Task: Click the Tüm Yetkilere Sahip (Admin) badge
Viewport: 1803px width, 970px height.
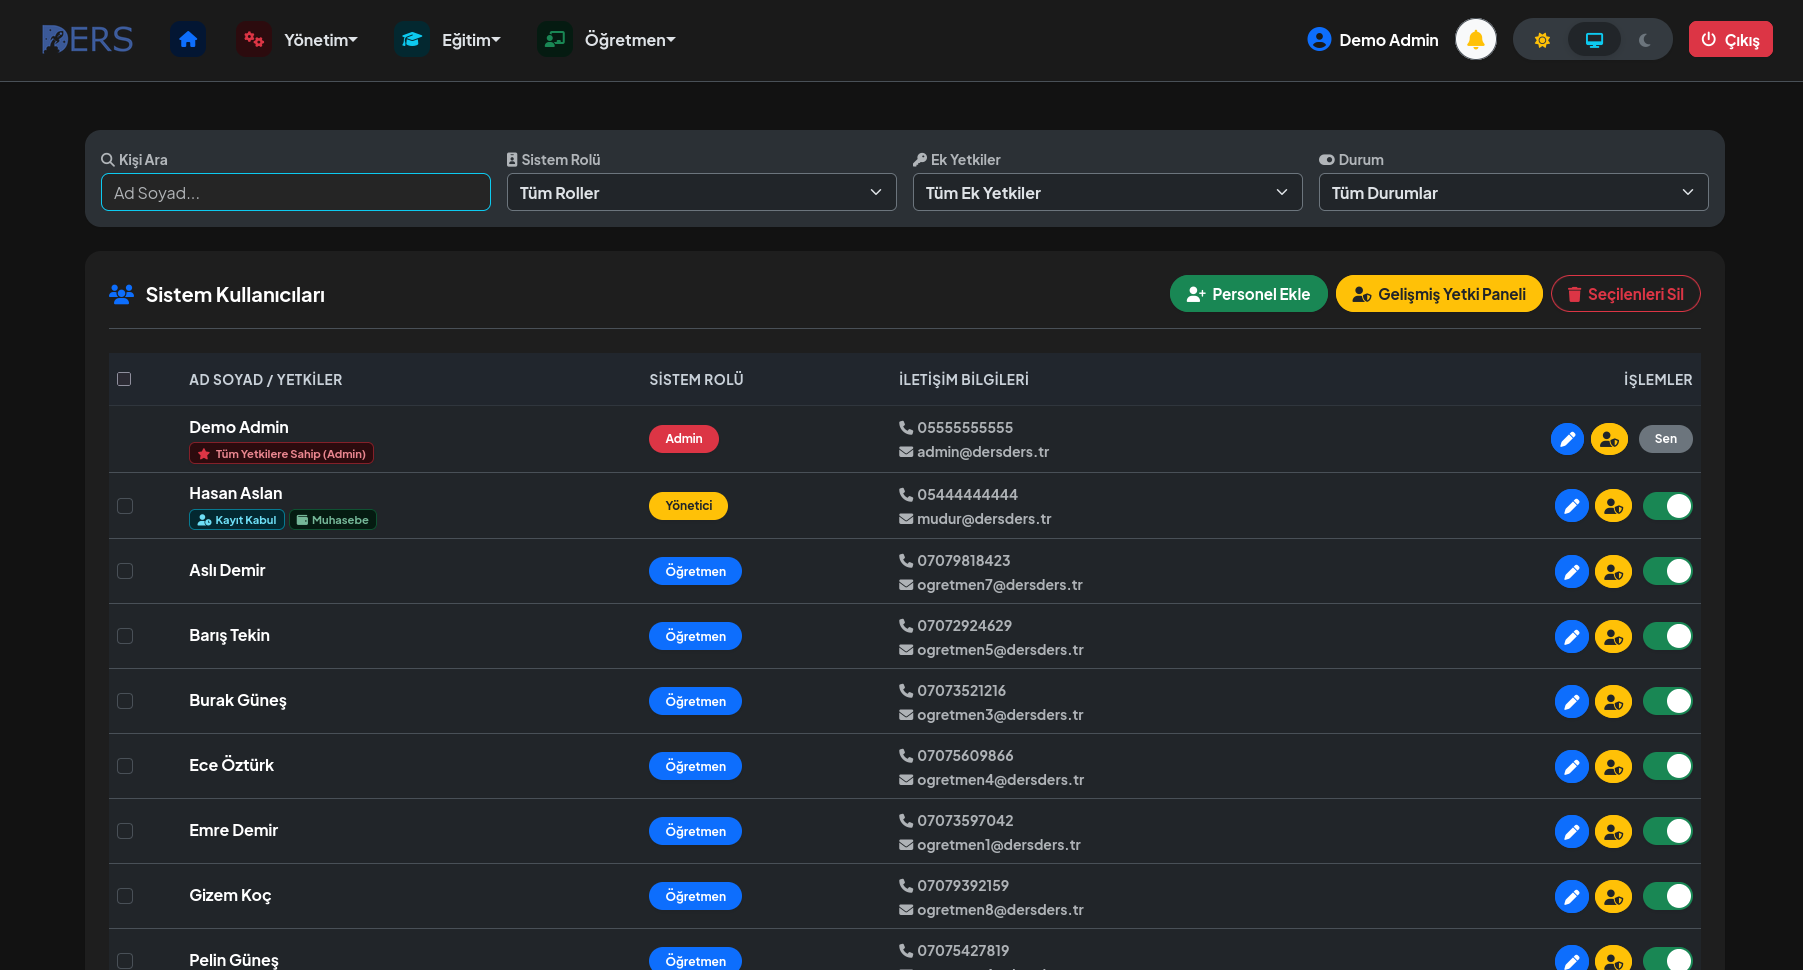Action: 281,454
